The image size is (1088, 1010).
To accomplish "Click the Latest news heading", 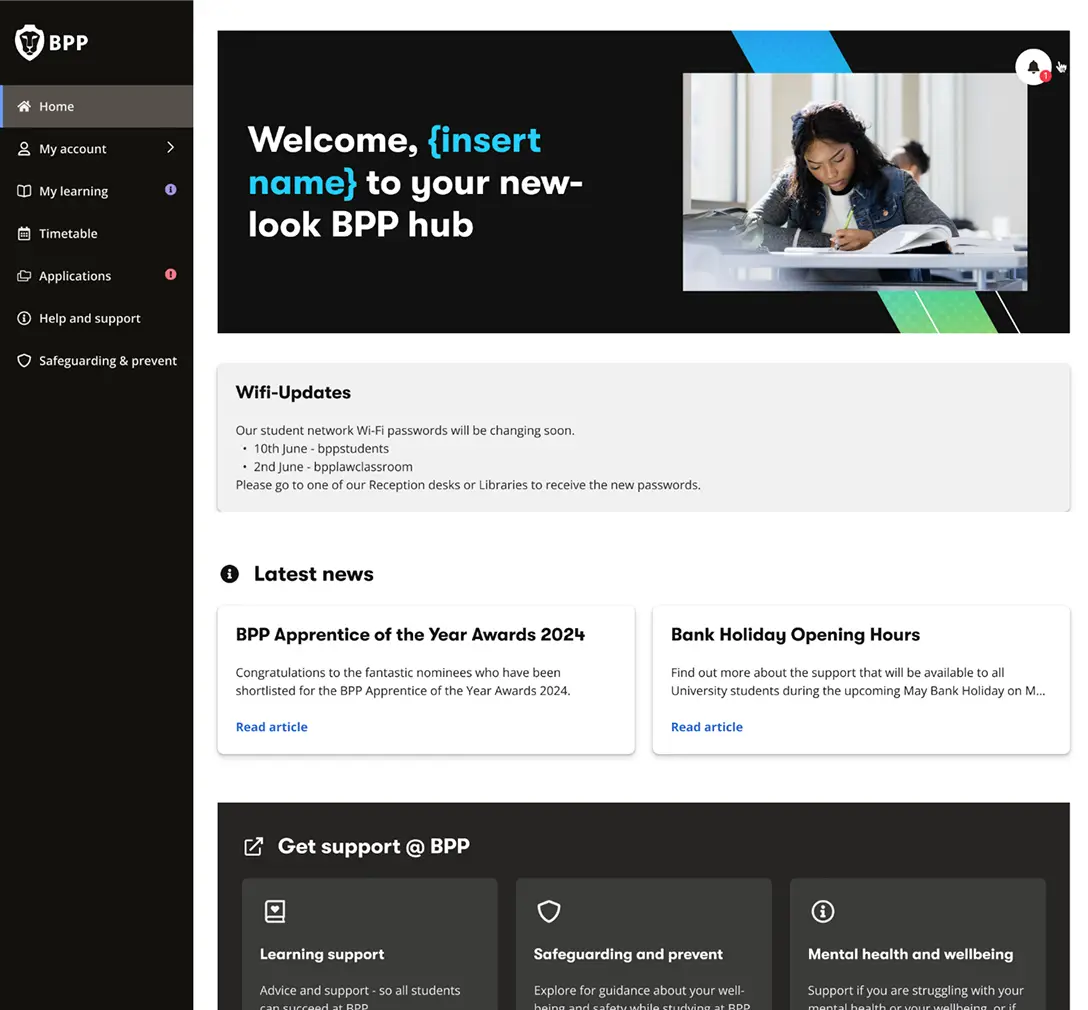I will pos(314,574).
